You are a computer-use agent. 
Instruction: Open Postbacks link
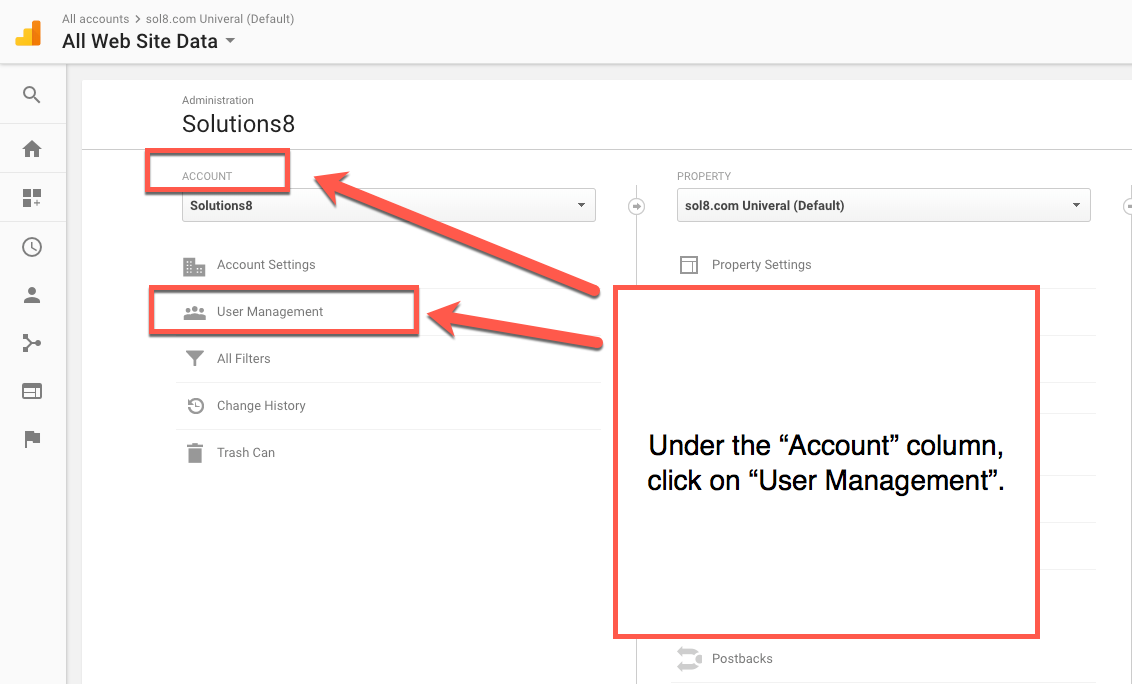pos(742,659)
